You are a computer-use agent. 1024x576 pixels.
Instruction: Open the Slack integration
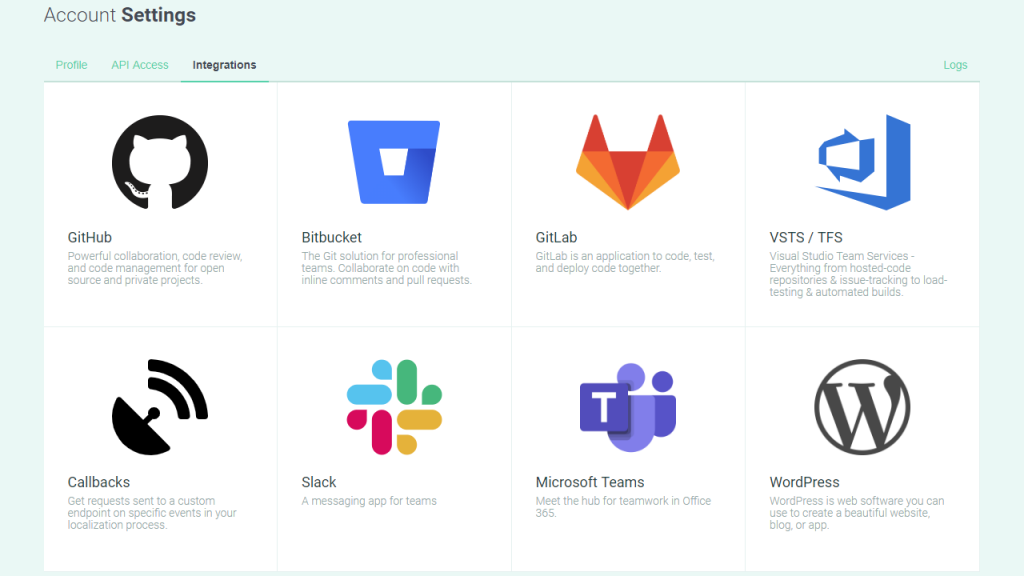(318, 481)
